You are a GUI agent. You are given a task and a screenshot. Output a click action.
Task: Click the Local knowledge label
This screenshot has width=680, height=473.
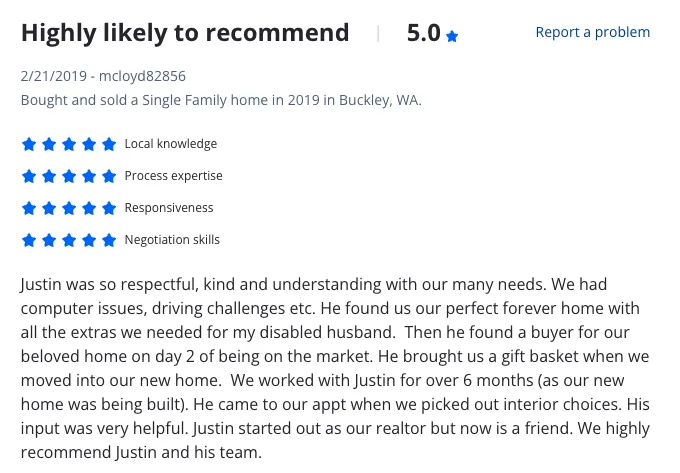(x=171, y=144)
